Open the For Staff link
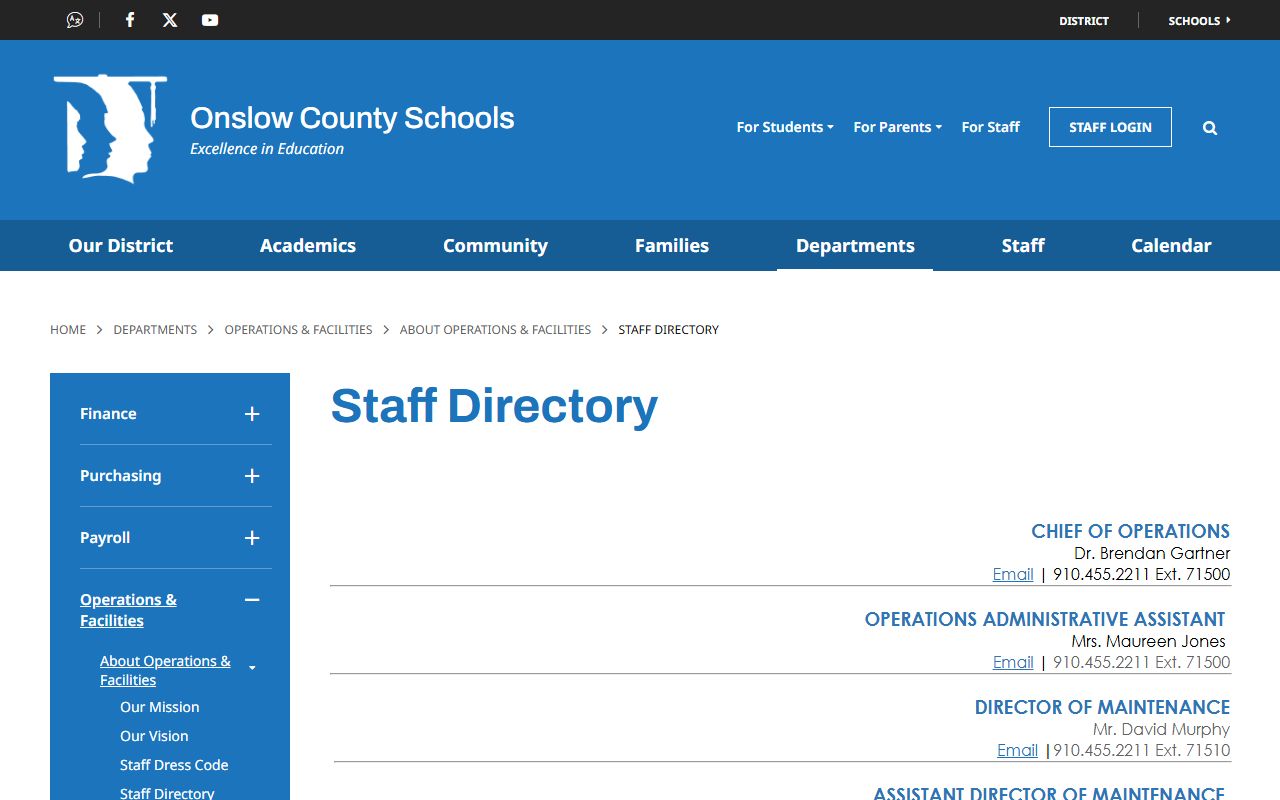 pos(990,127)
